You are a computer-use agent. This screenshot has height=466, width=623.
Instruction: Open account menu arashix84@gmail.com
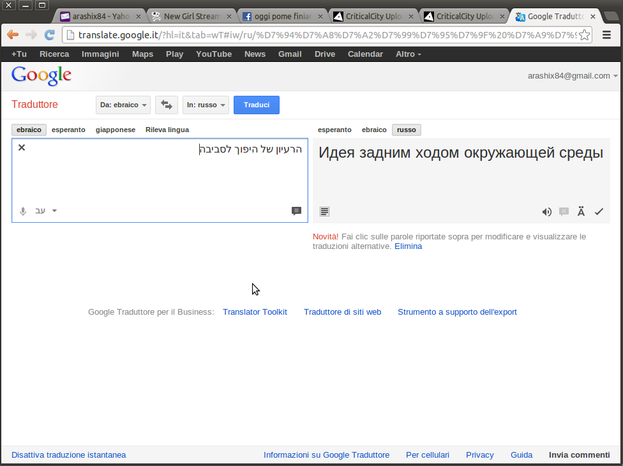click(573, 76)
